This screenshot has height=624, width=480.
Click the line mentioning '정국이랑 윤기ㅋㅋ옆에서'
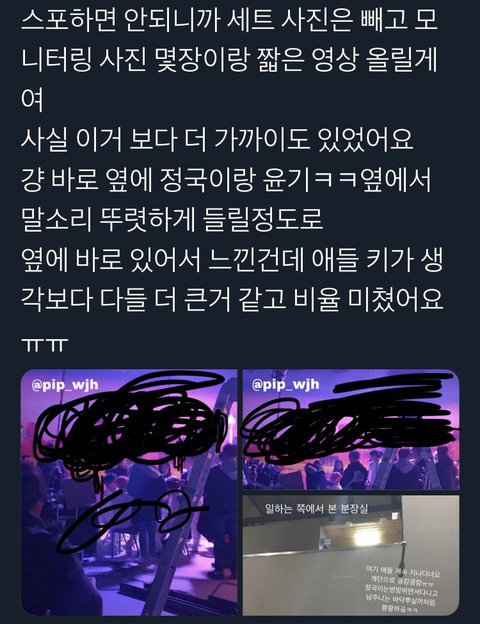[226, 180]
